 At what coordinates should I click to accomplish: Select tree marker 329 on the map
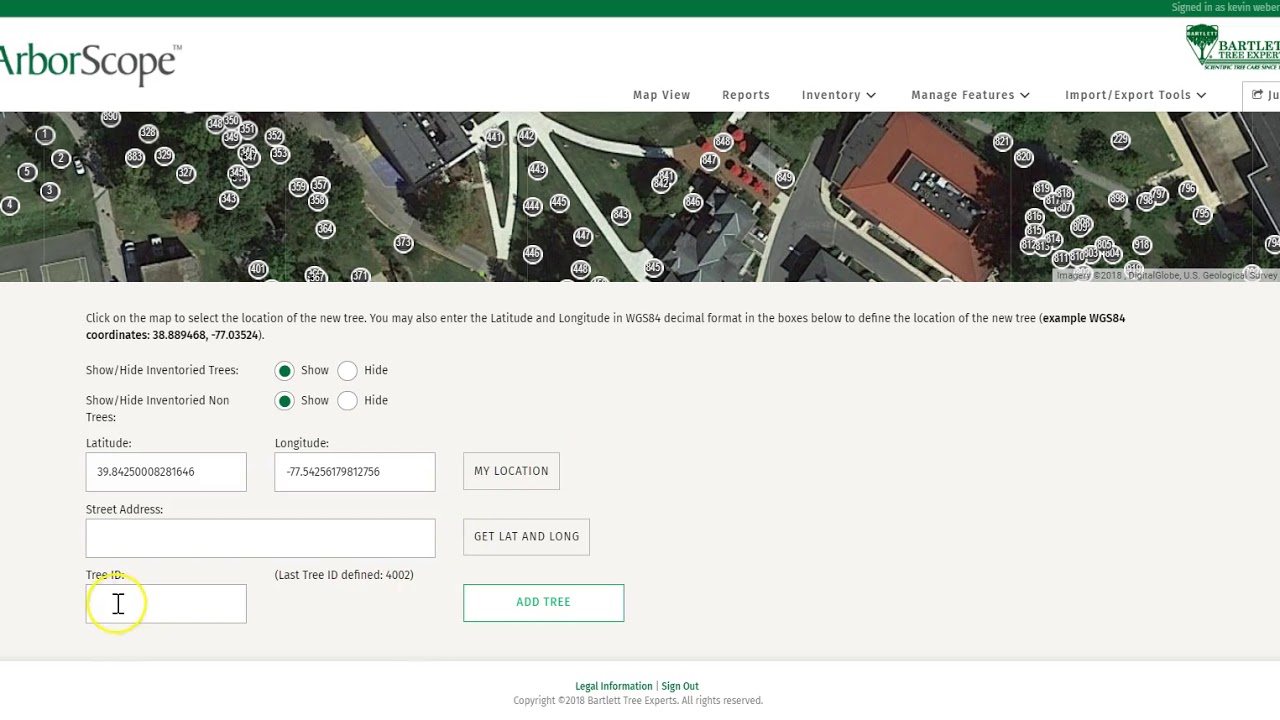click(x=164, y=155)
